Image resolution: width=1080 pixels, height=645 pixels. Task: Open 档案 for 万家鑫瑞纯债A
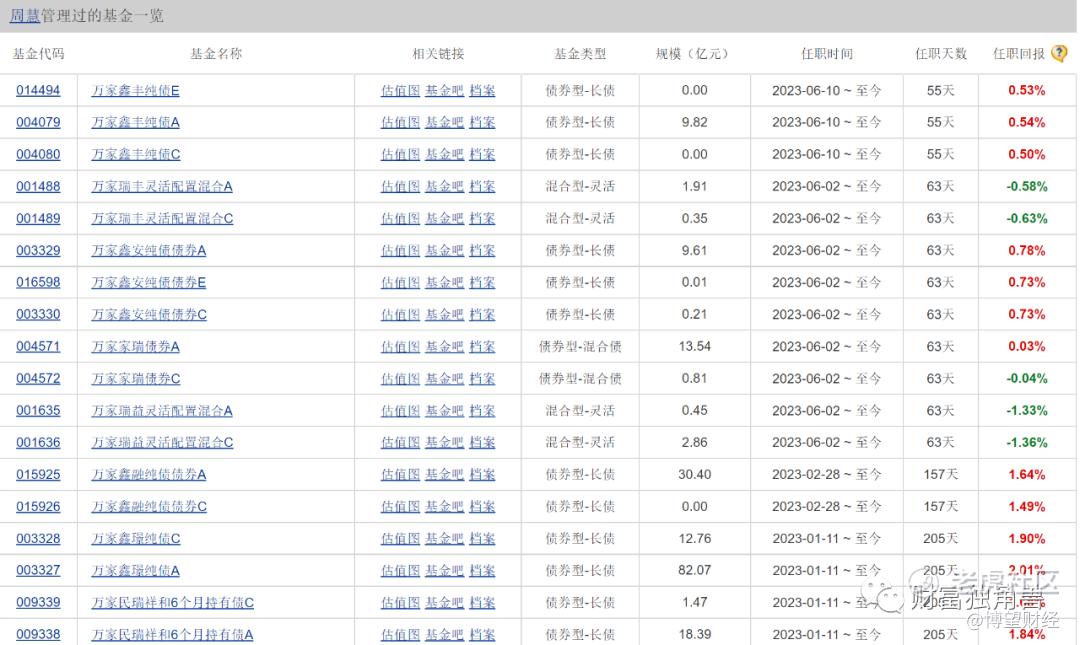pyautogui.click(x=482, y=571)
